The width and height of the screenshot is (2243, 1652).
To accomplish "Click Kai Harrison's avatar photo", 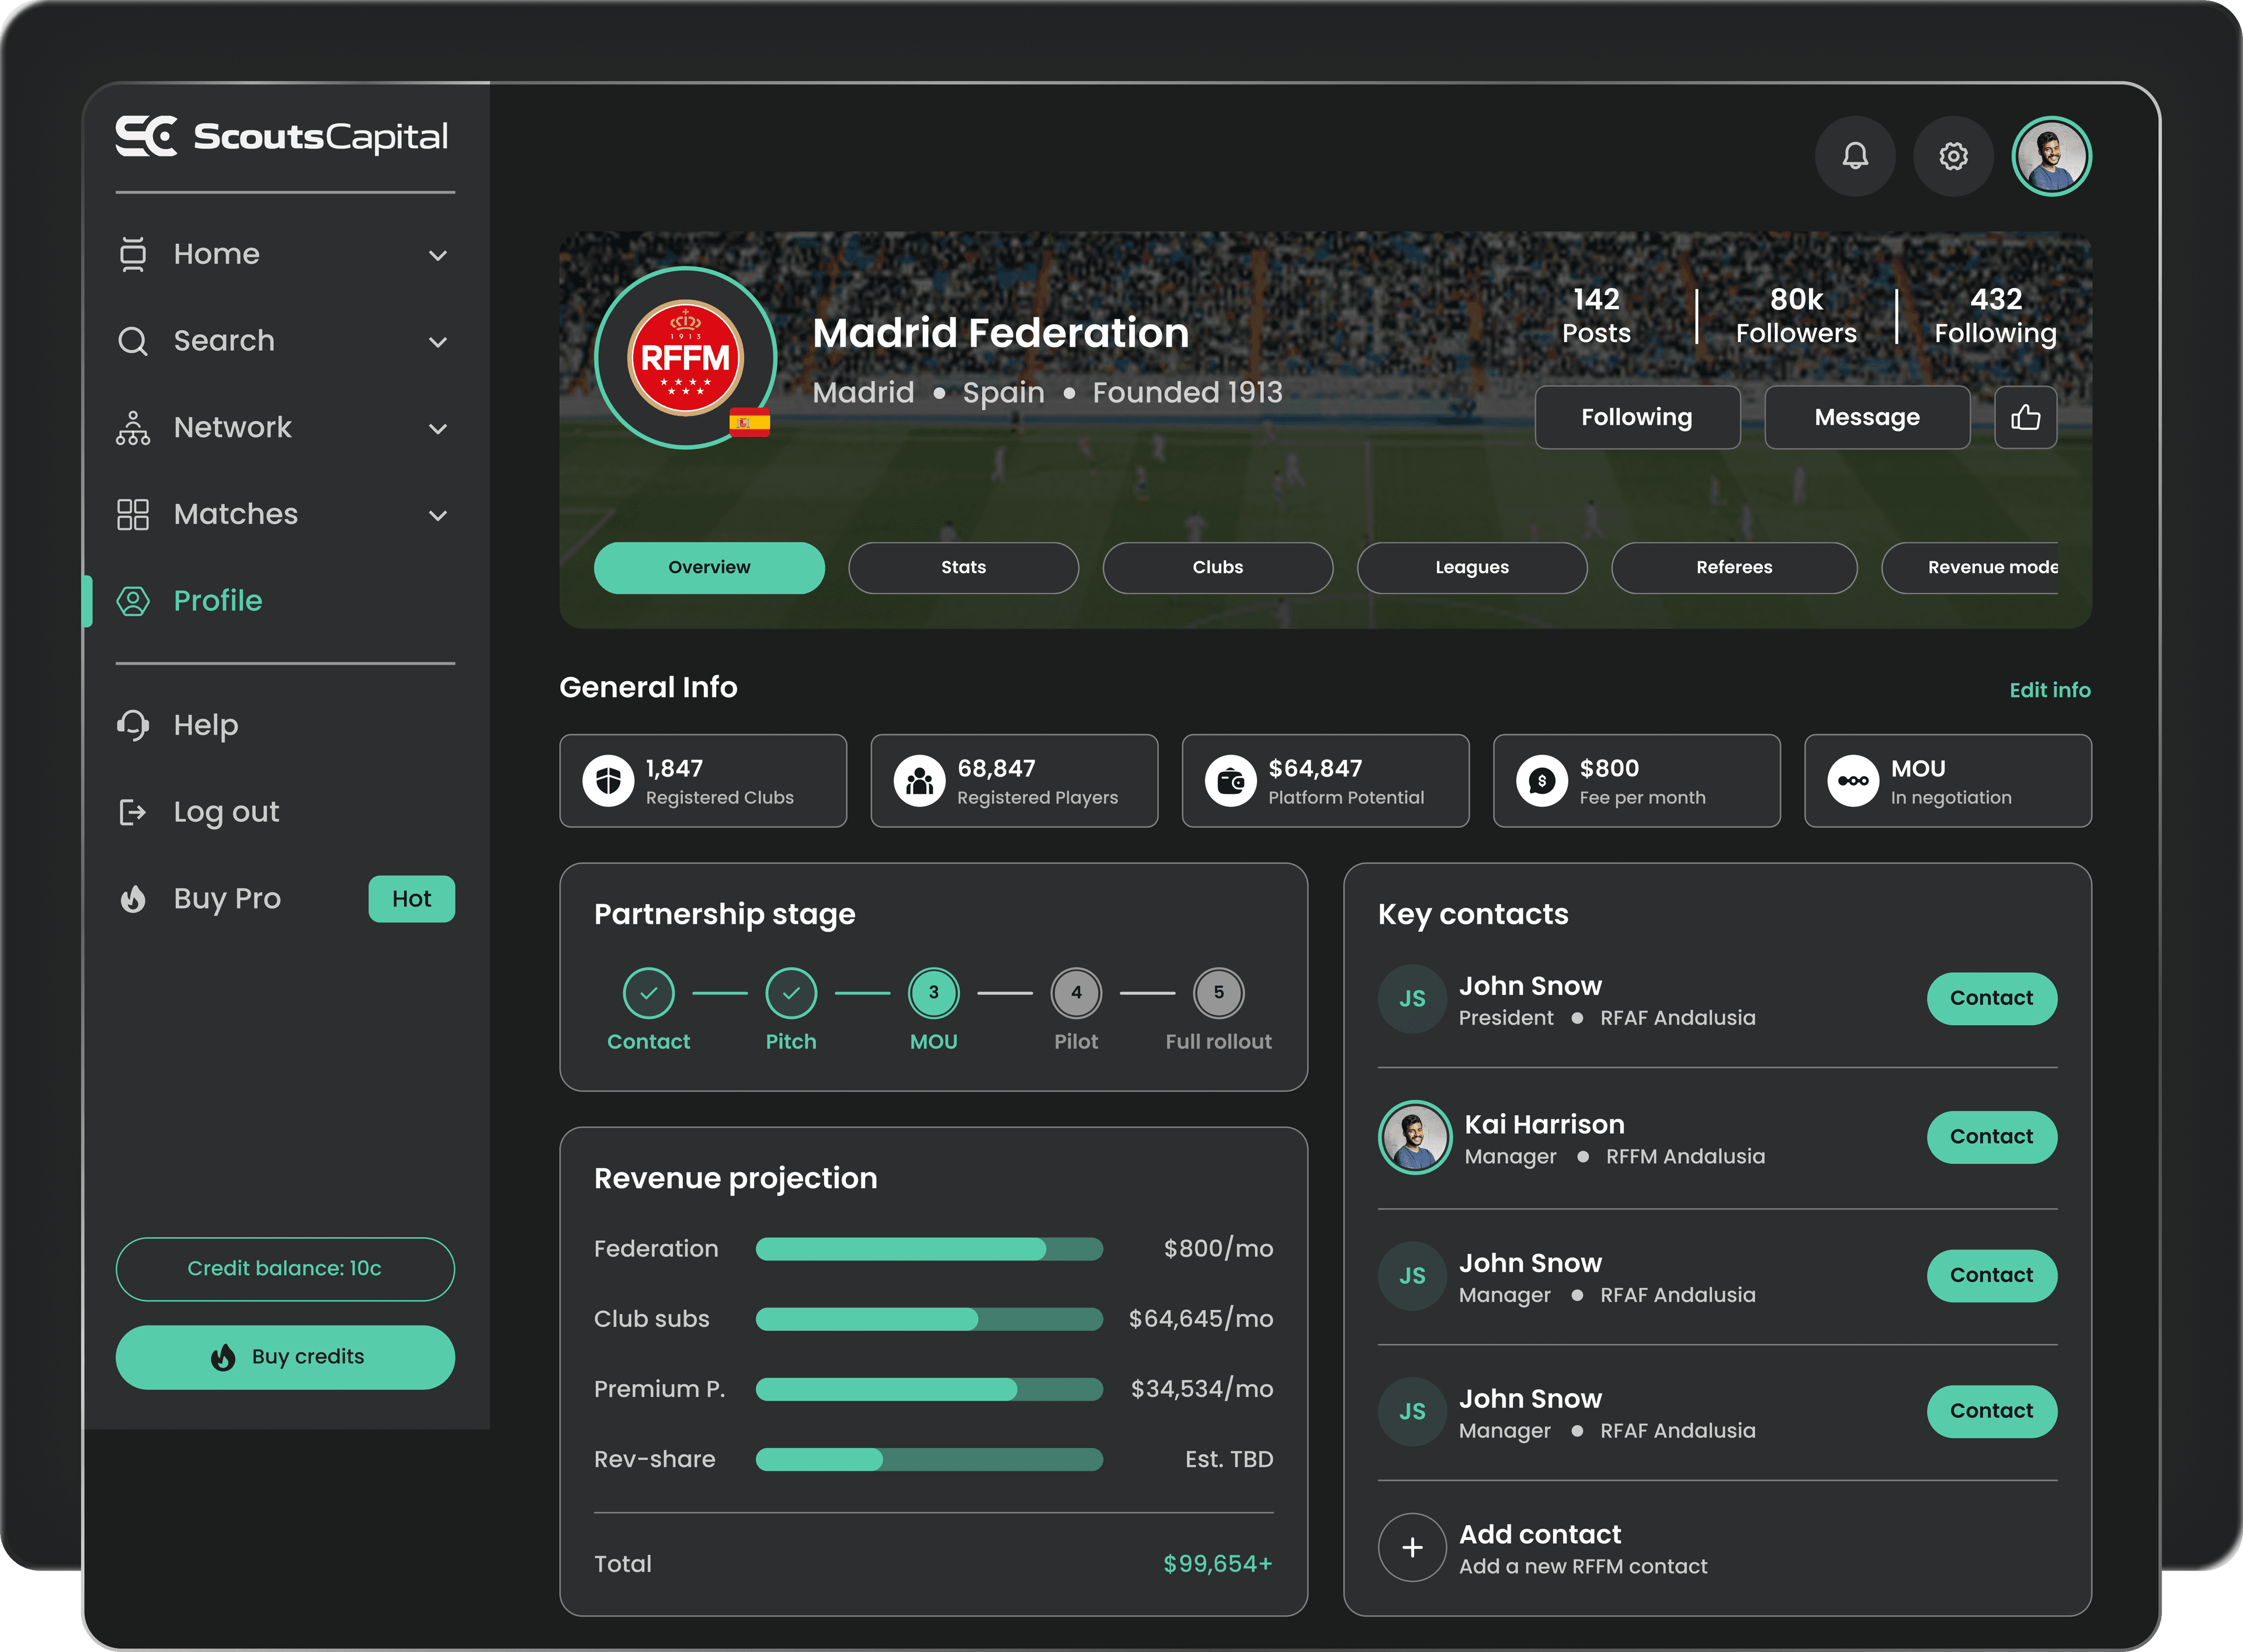I will 1415,1137.
